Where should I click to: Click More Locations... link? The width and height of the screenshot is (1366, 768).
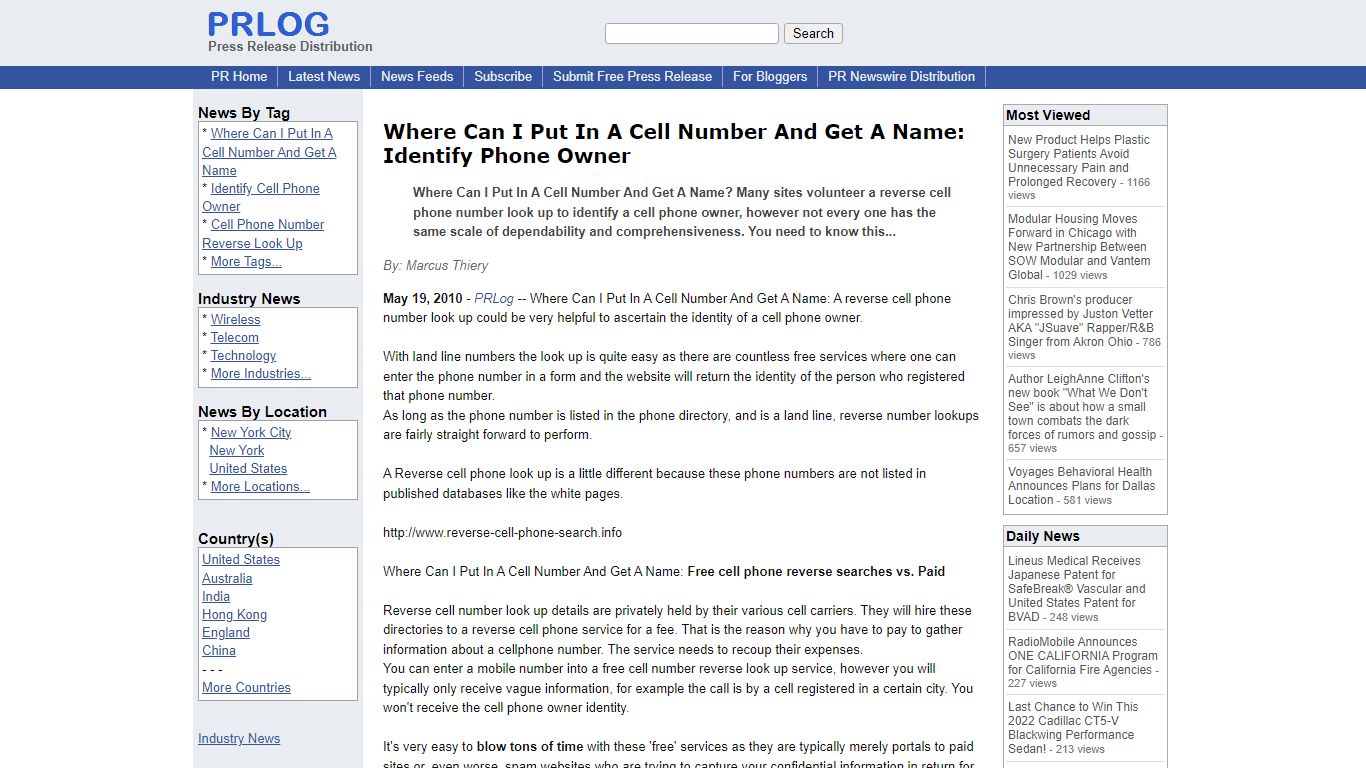[x=260, y=486]
